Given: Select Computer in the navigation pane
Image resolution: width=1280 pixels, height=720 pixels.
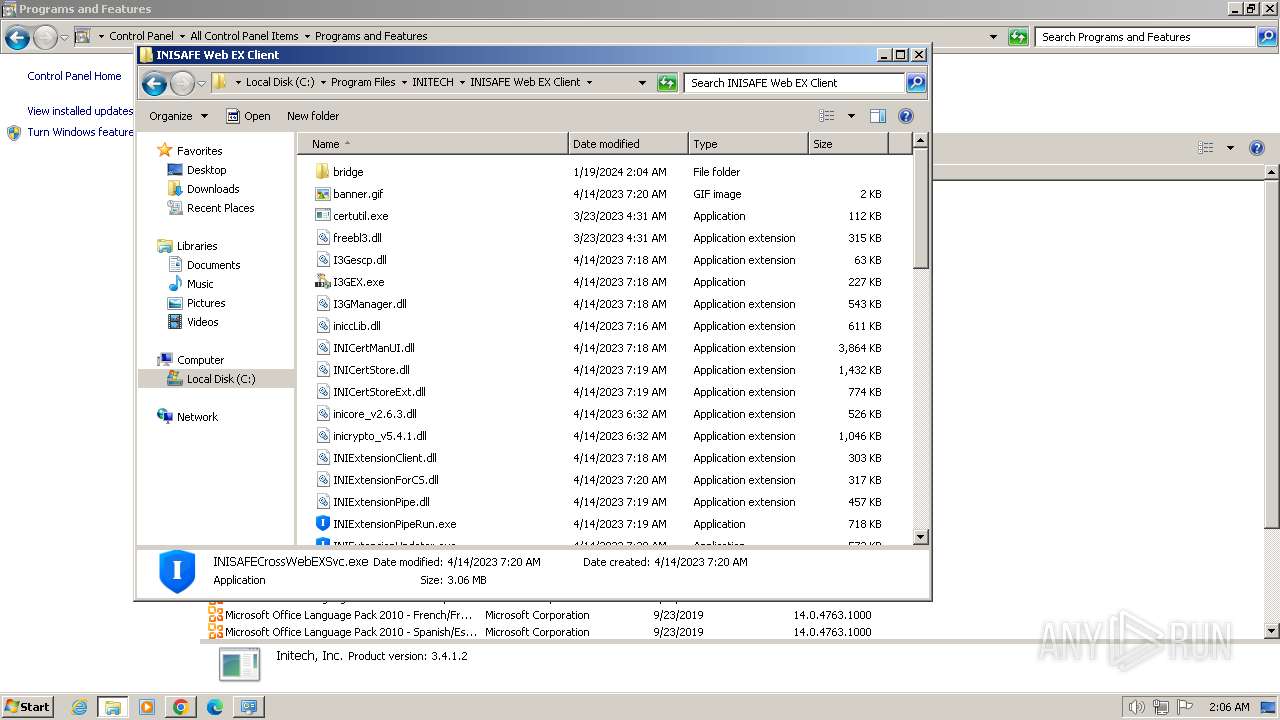Looking at the screenshot, I should click(200, 360).
